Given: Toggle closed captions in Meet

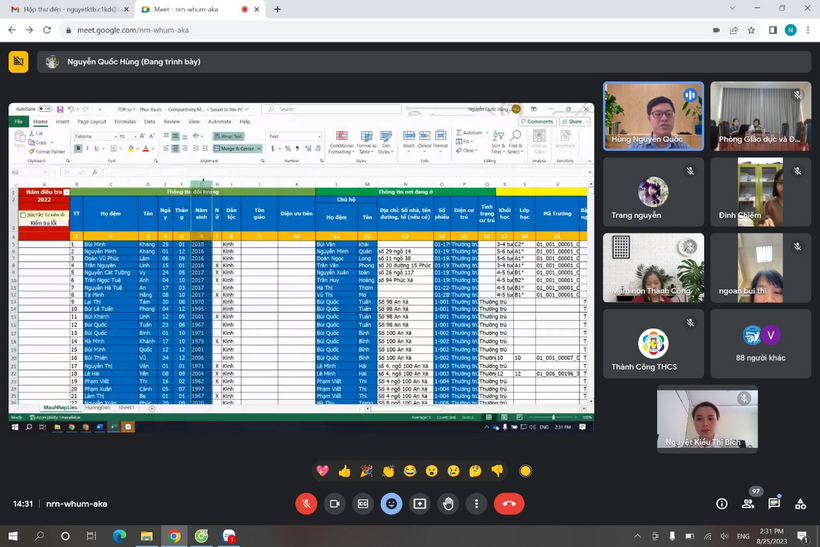Looking at the screenshot, I should [363, 504].
